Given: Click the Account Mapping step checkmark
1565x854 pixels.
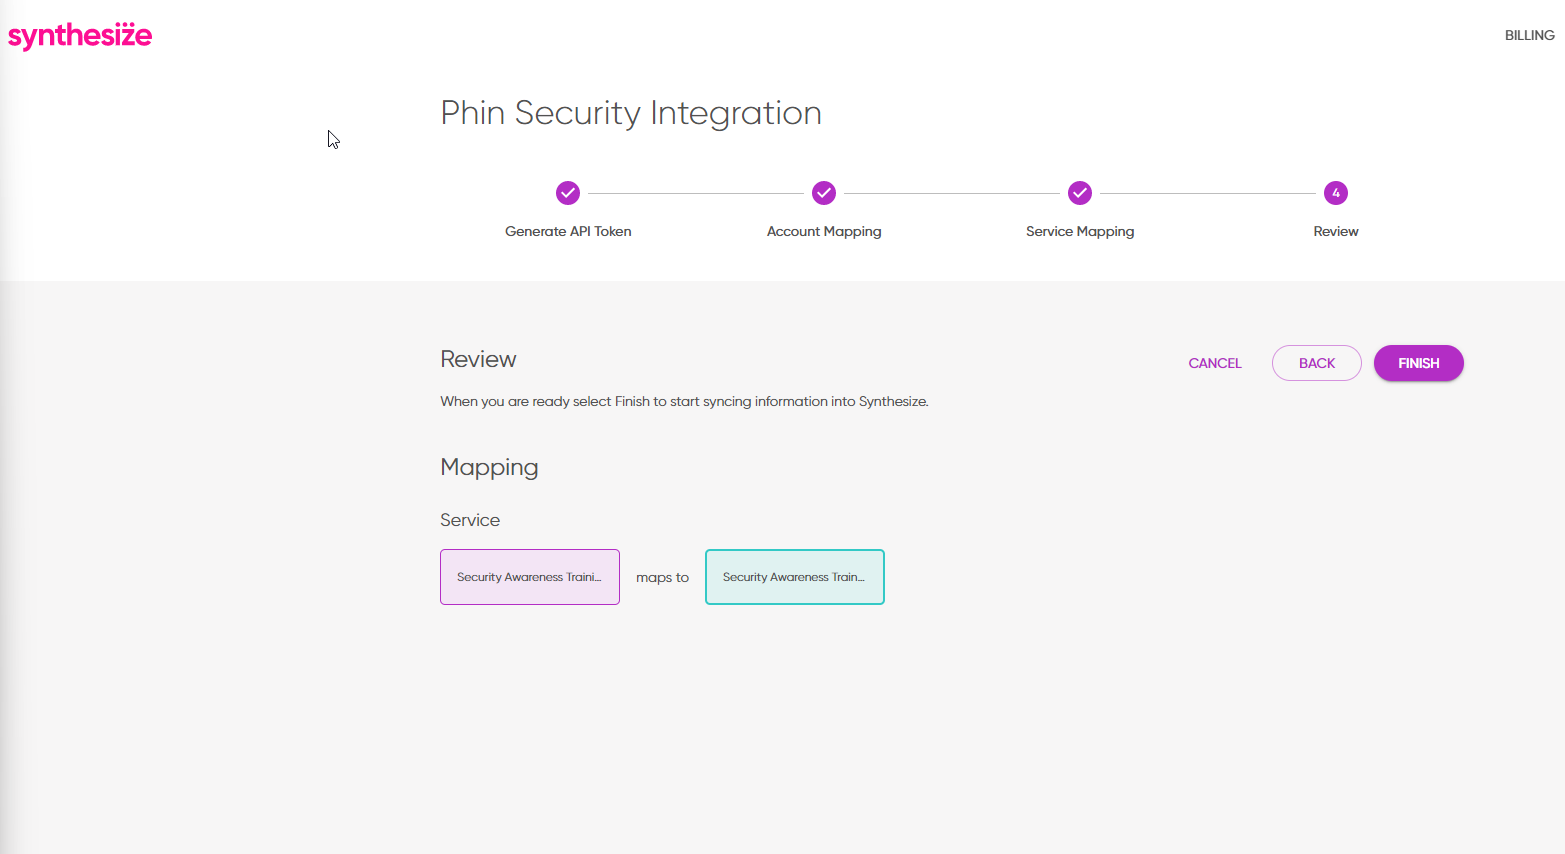Looking at the screenshot, I should 824,193.
